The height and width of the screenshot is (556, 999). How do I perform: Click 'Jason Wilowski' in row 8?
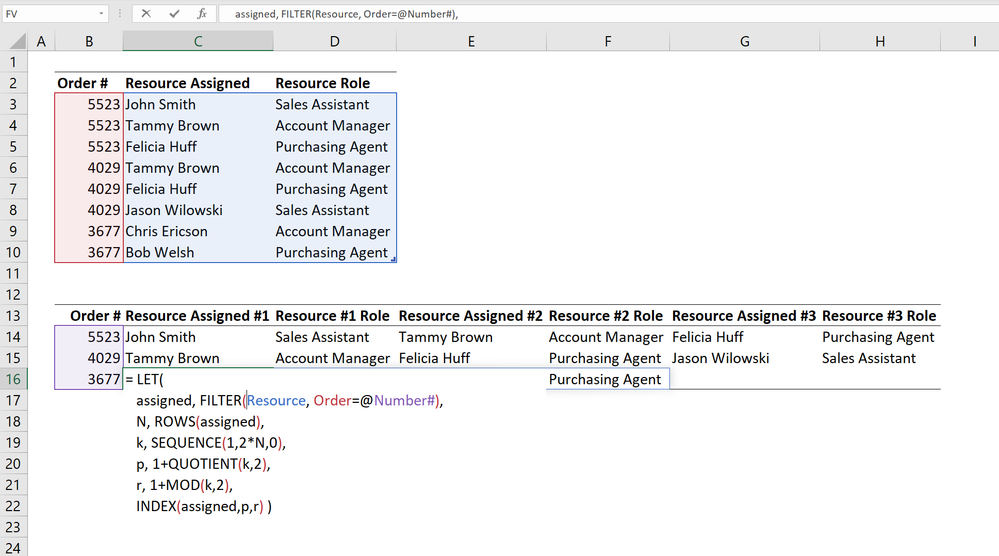pos(174,210)
